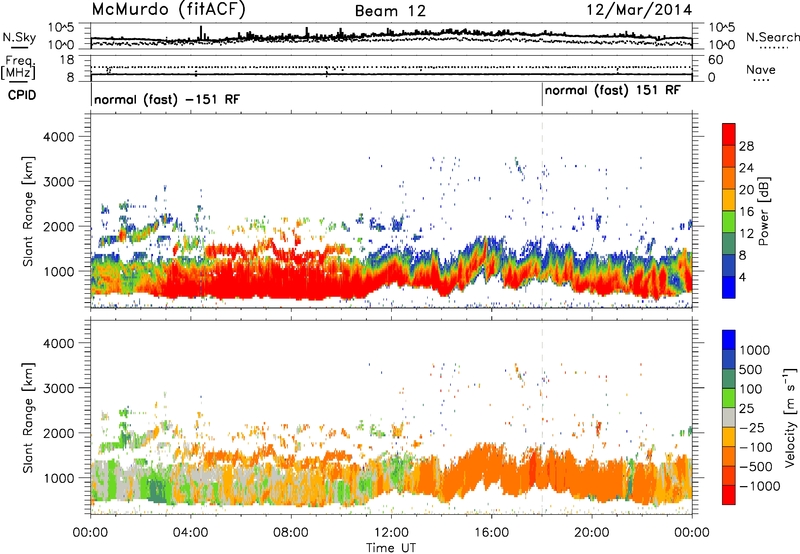Click the 4000 tick in power panel
Screen dimensions: 800x554
(x=58, y=137)
